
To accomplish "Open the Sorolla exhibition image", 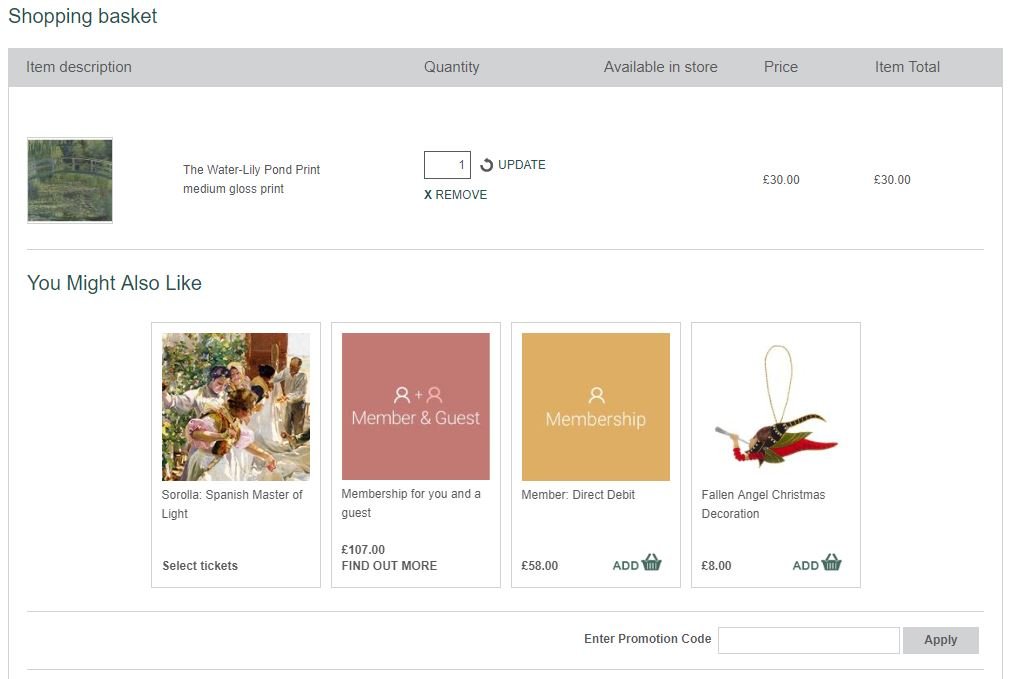I will tap(235, 406).
